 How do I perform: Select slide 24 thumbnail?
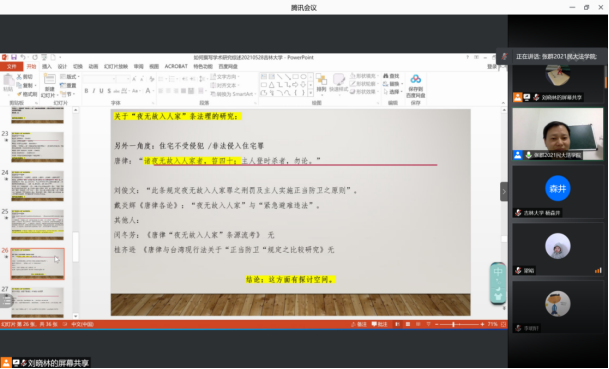[x=37, y=186]
